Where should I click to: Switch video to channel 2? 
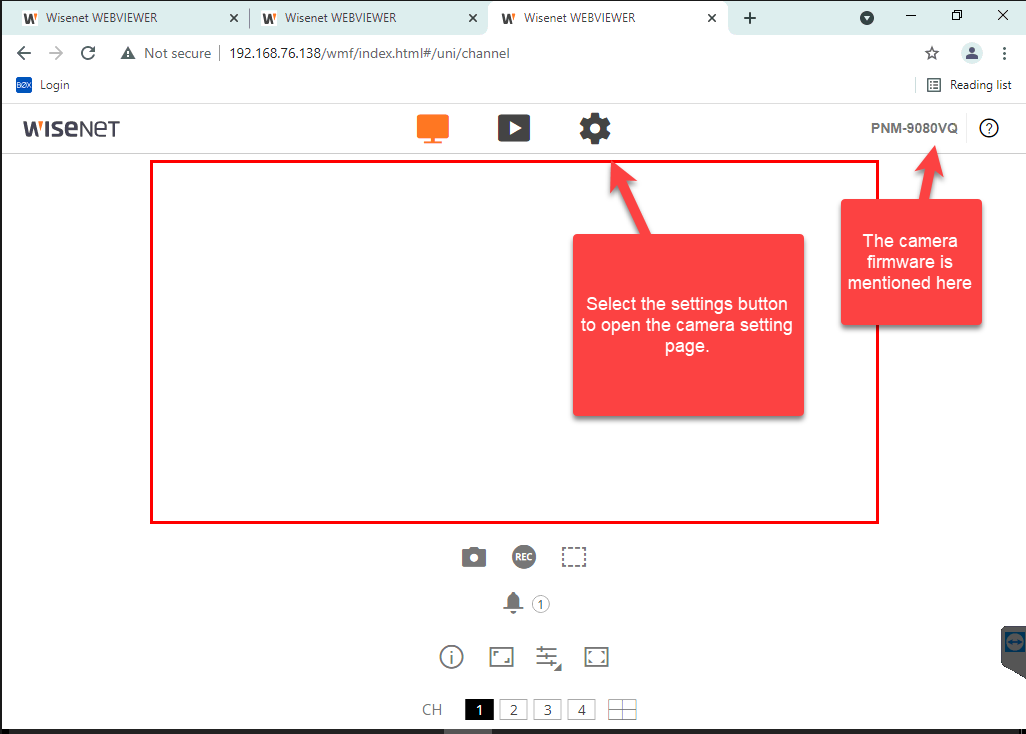tap(513, 709)
